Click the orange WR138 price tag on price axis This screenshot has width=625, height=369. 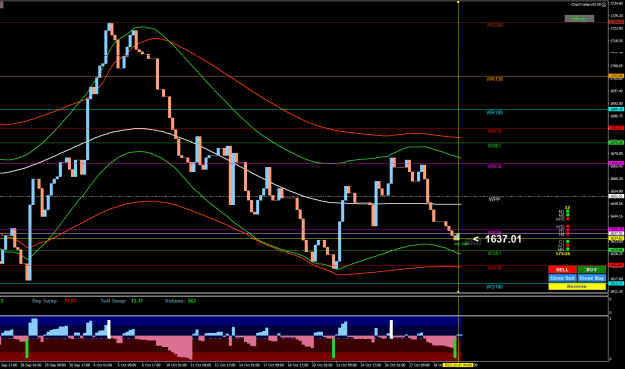pos(616,76)
